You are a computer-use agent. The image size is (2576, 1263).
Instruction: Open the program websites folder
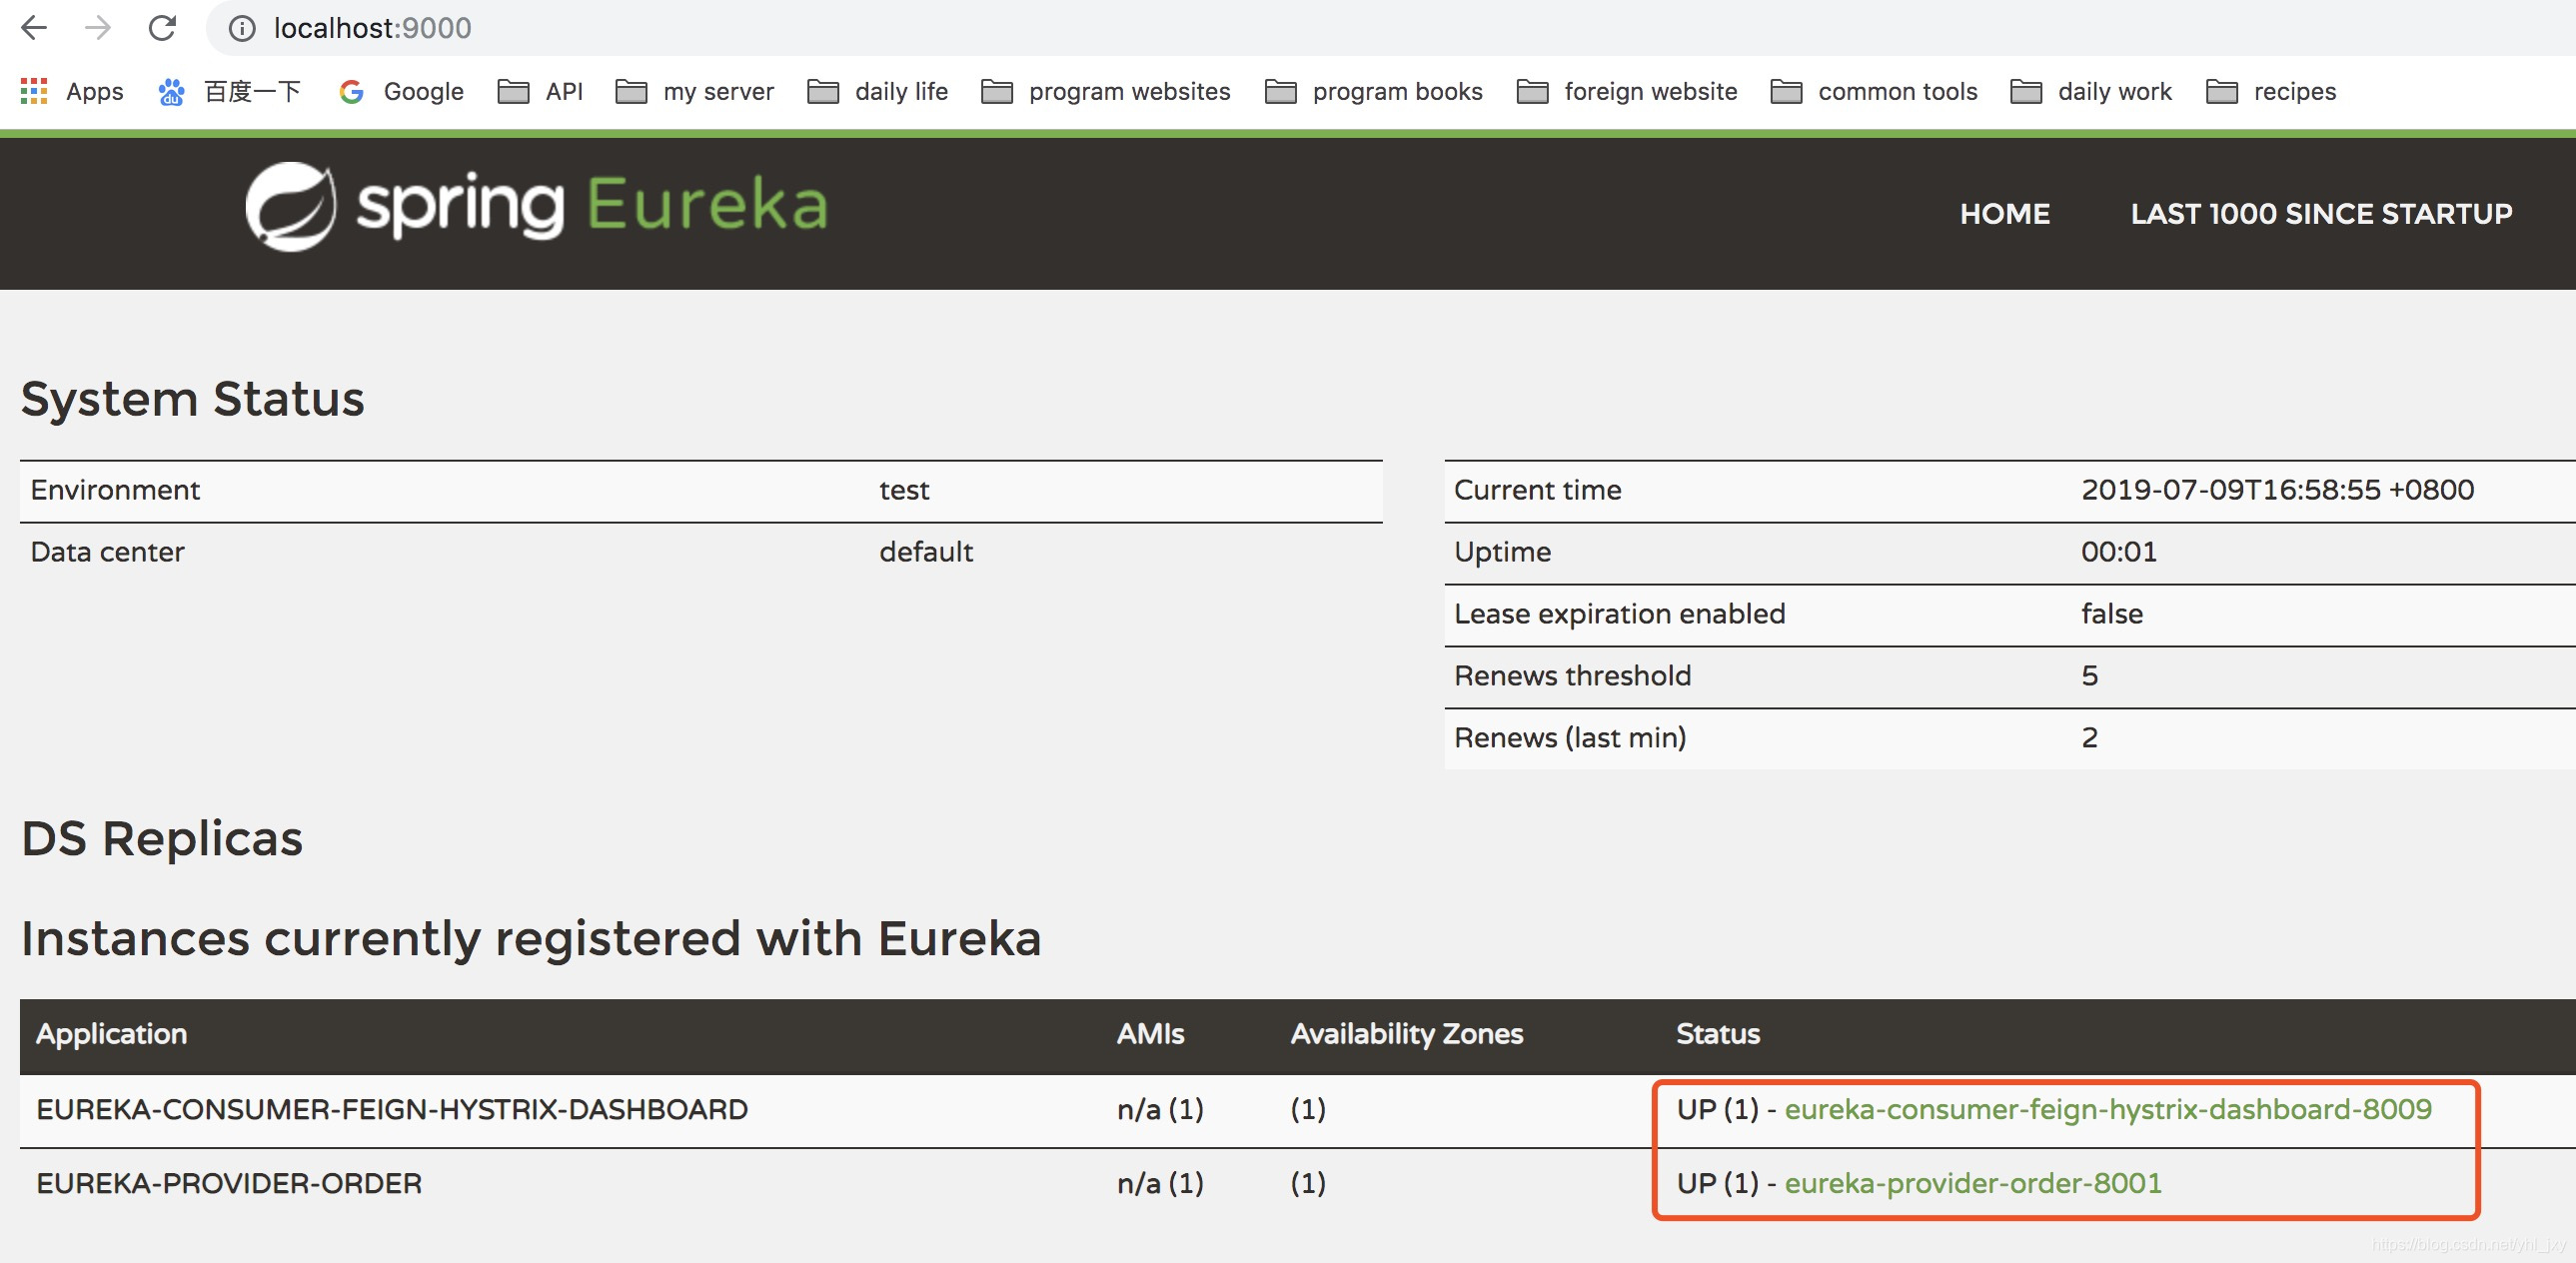coord(1106,91)
